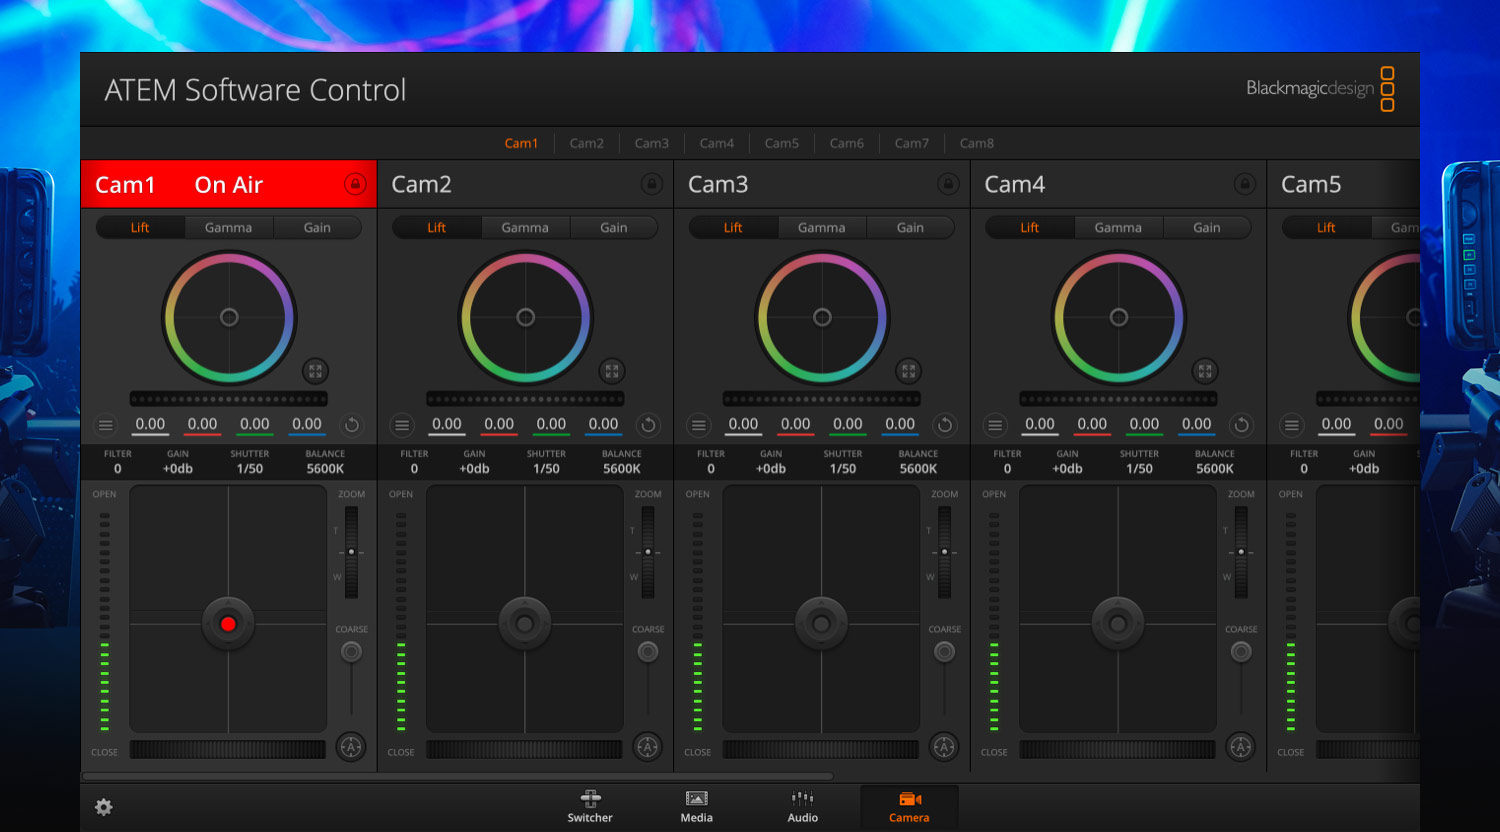
Task: Unlock the Cam1 On Air controller
Action: point(357,184)
